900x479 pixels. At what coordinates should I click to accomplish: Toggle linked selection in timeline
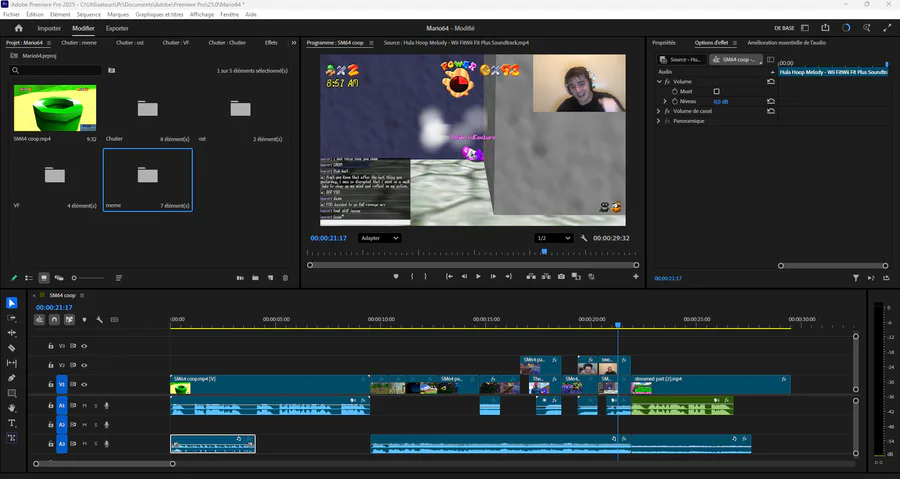tap(69, 320)
